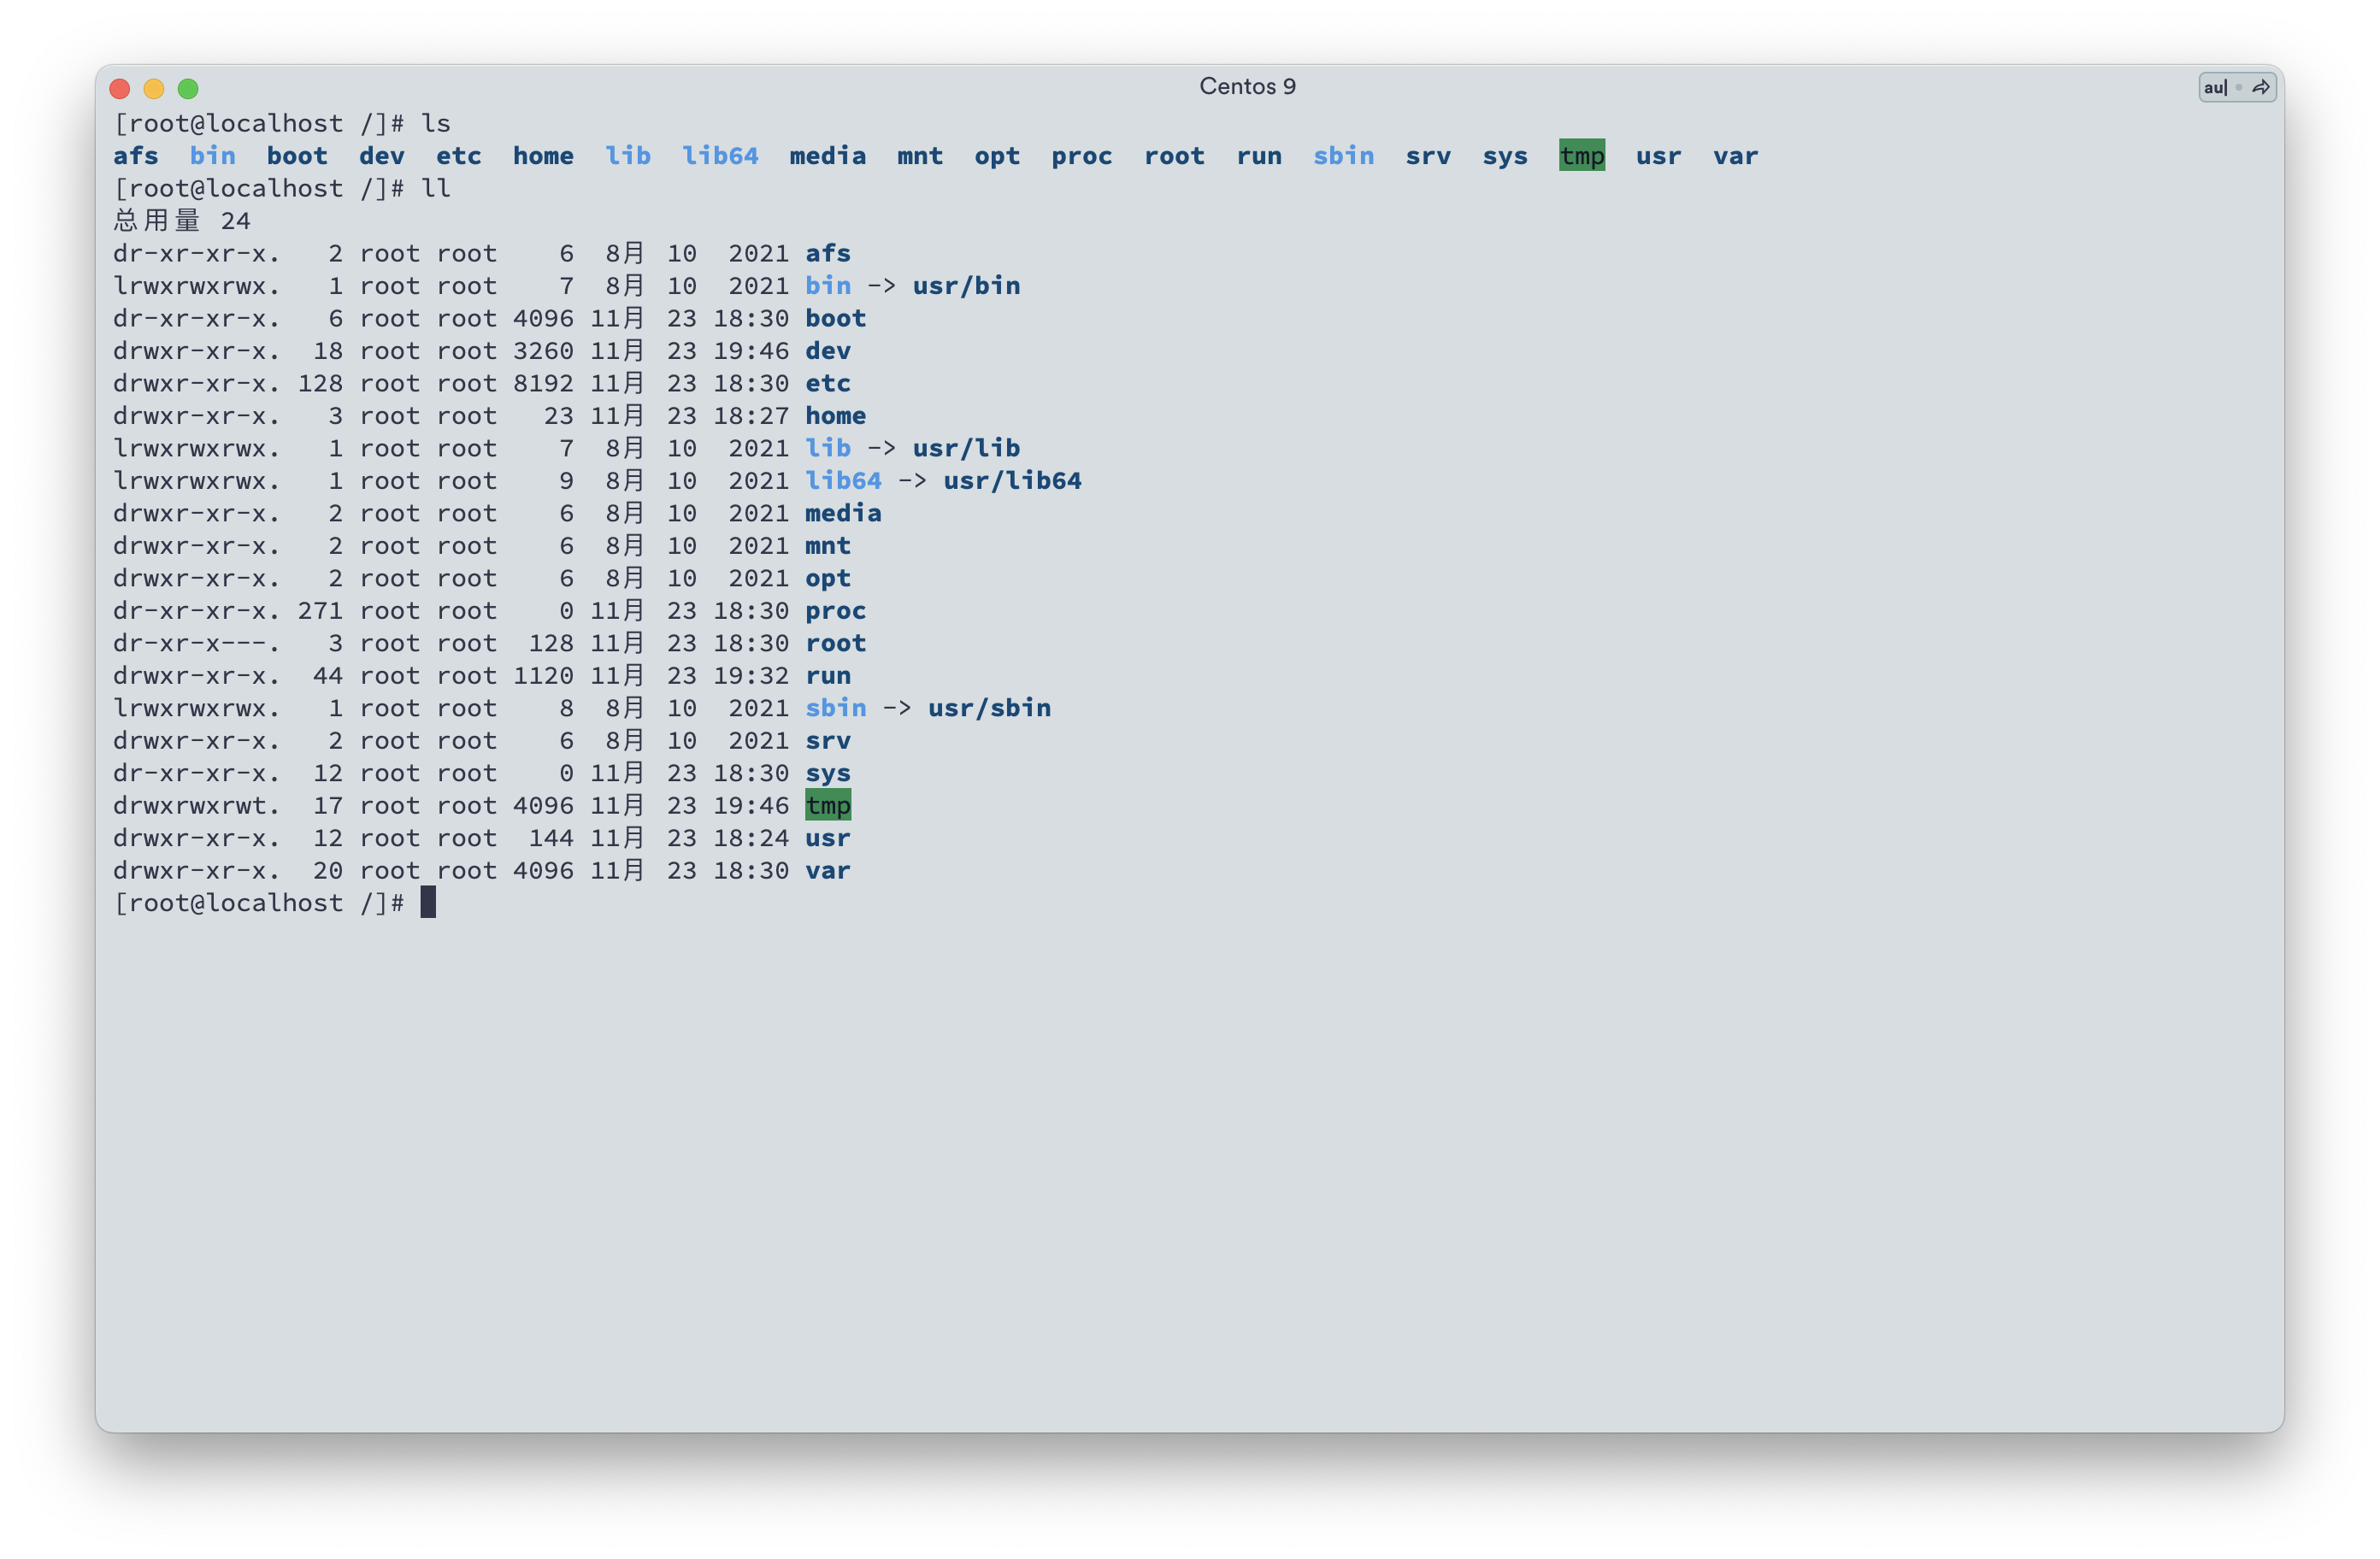Click "lib64" in the ls output row
The width and height of the screenshot is (2380, 1559).
coord(720,155)
